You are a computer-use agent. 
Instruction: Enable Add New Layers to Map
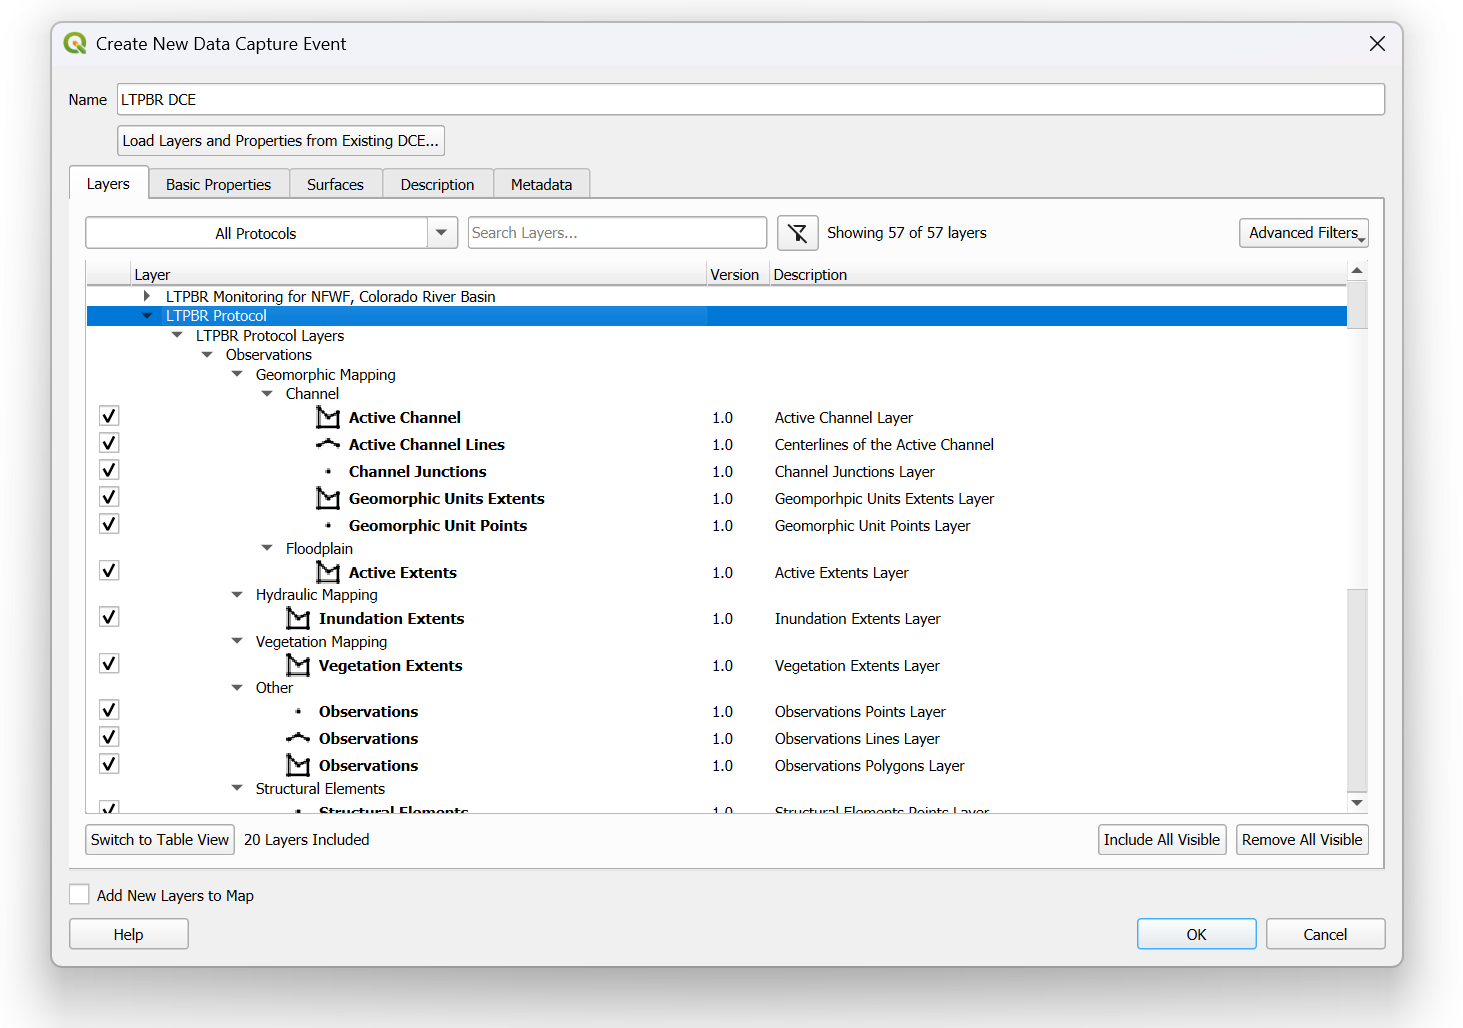click(x=80, y=895)
